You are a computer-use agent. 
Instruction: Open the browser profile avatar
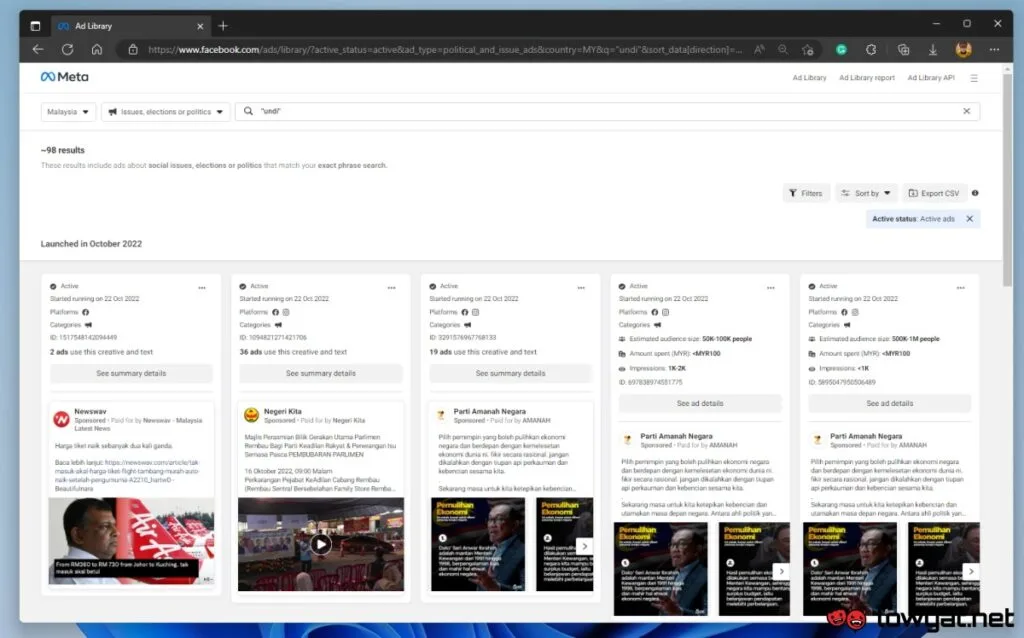[x=963, y=50]
